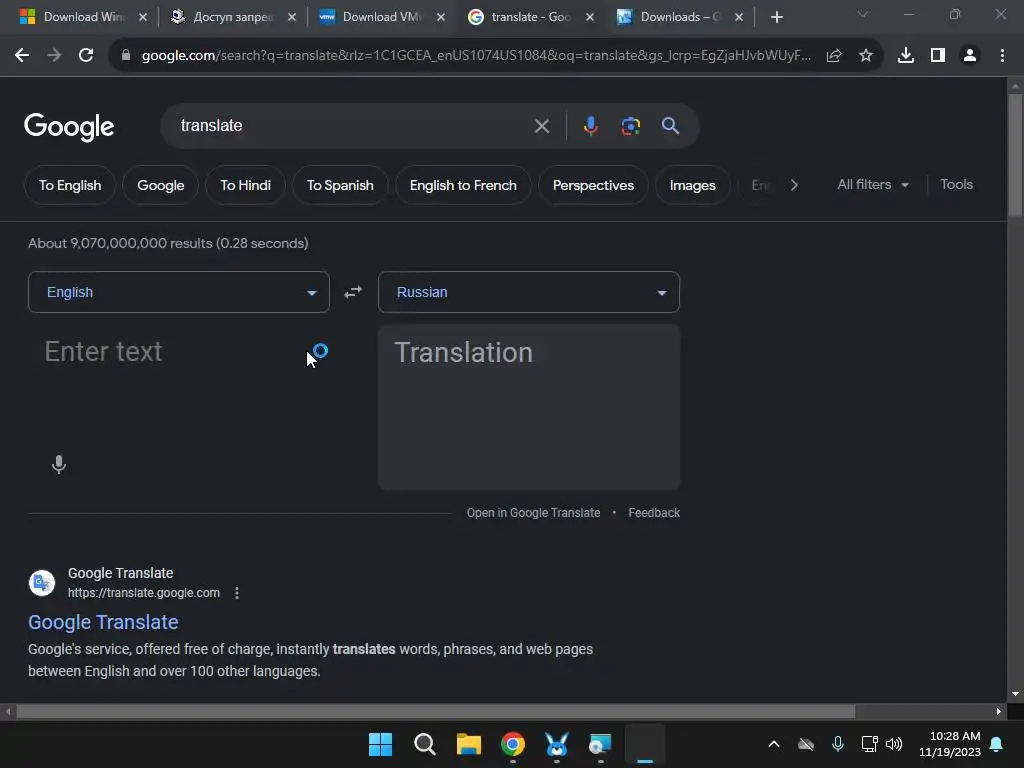
Task: Expand the Russian target language dropdown
Action: 529,292
